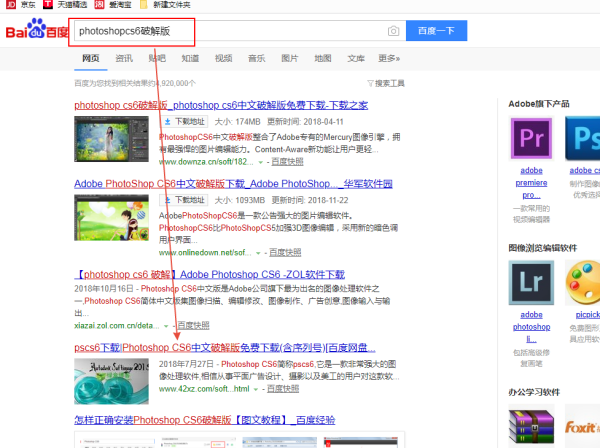Click the Photoshop Ps product icon

click(583, 138)
